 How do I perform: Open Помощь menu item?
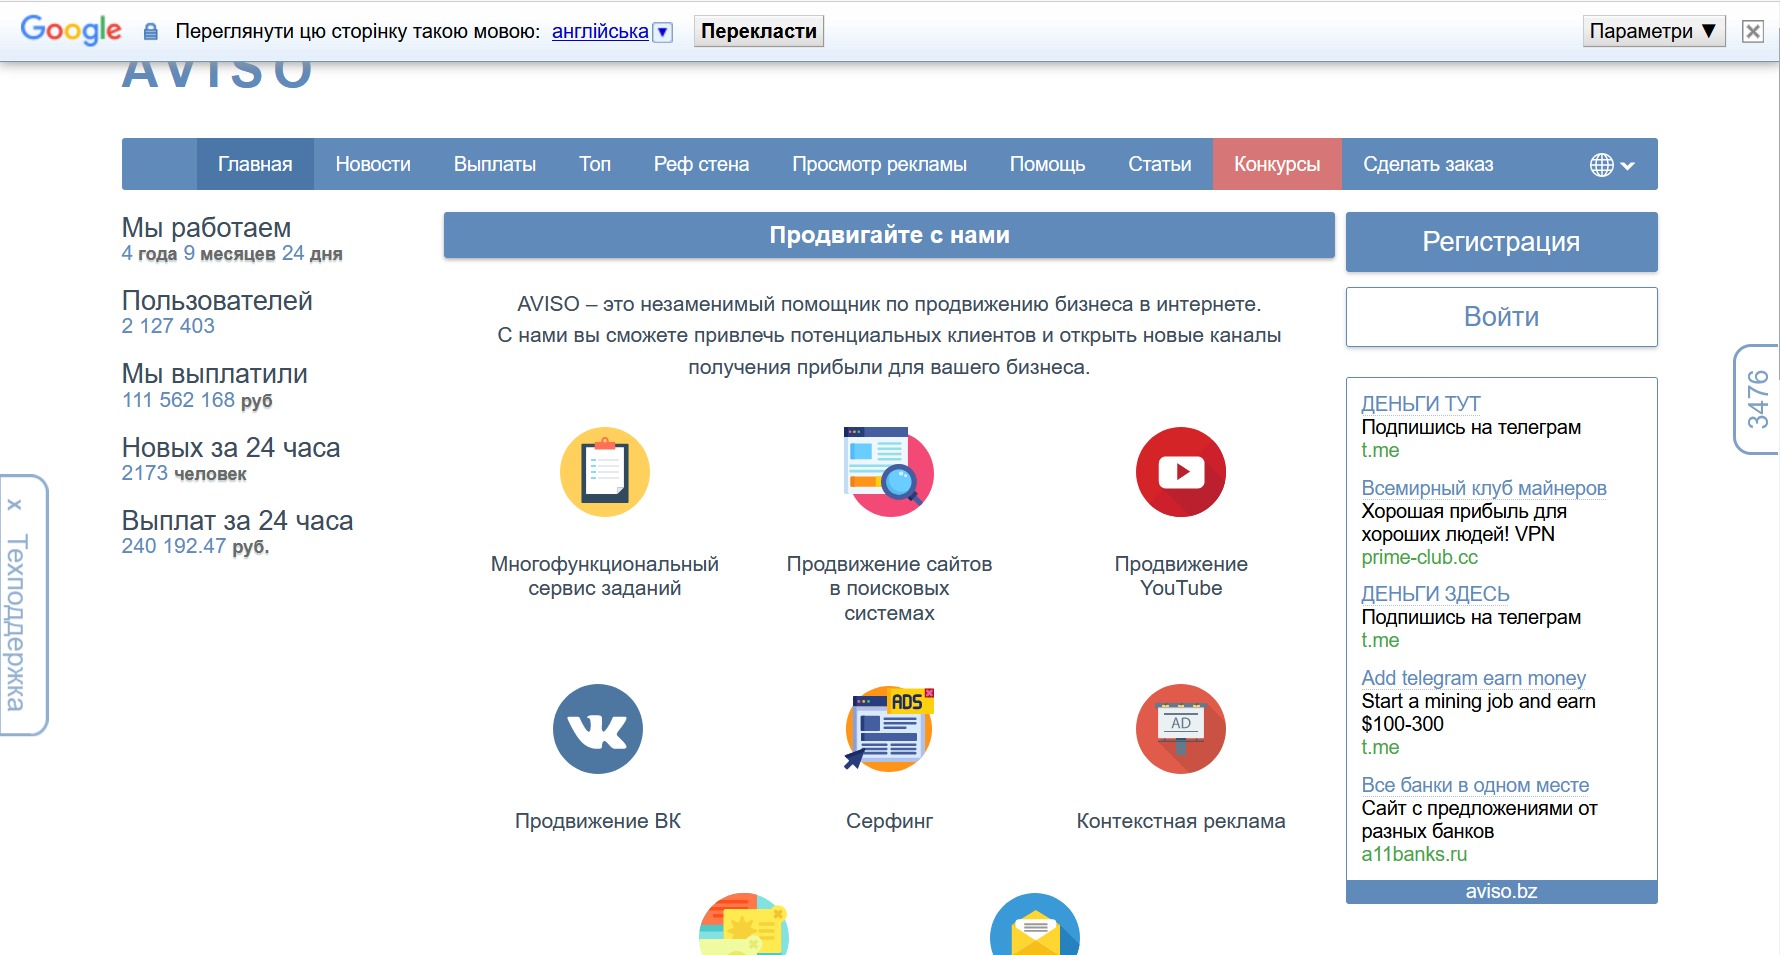(1047, 164)
